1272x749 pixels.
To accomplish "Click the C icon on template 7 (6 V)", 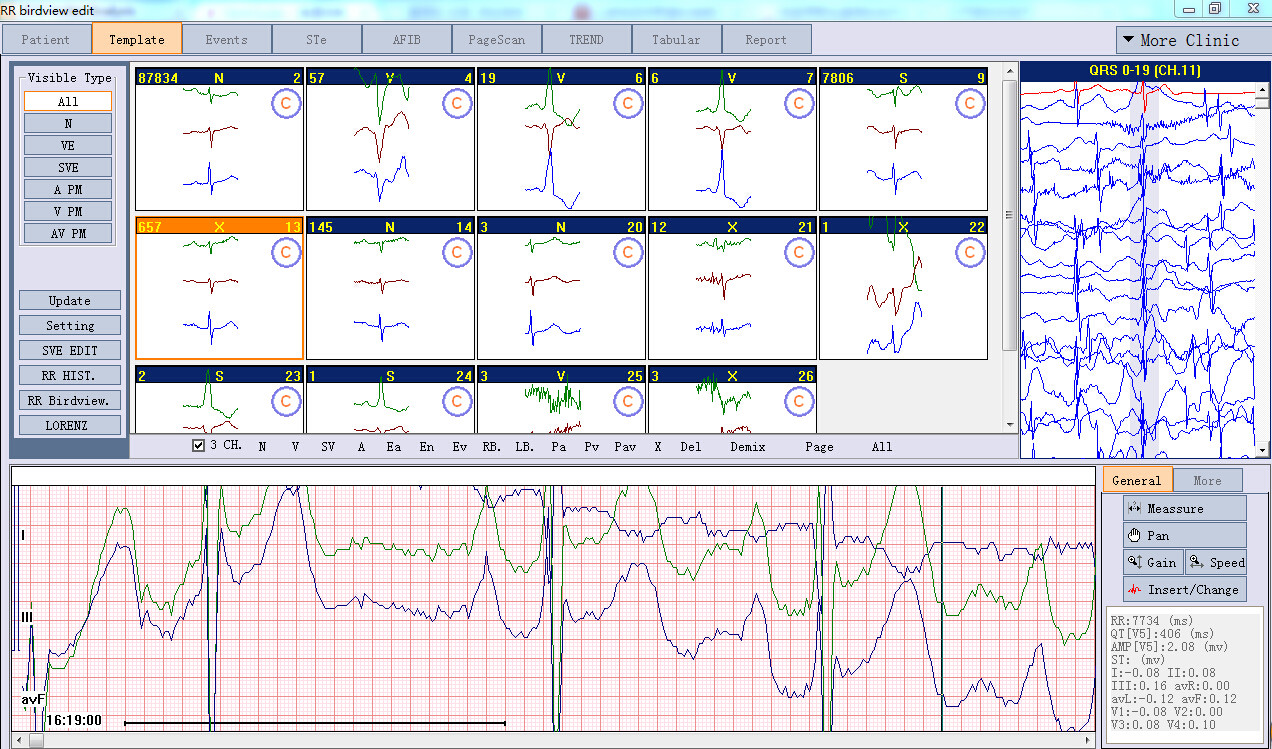I will click(799, 104).
